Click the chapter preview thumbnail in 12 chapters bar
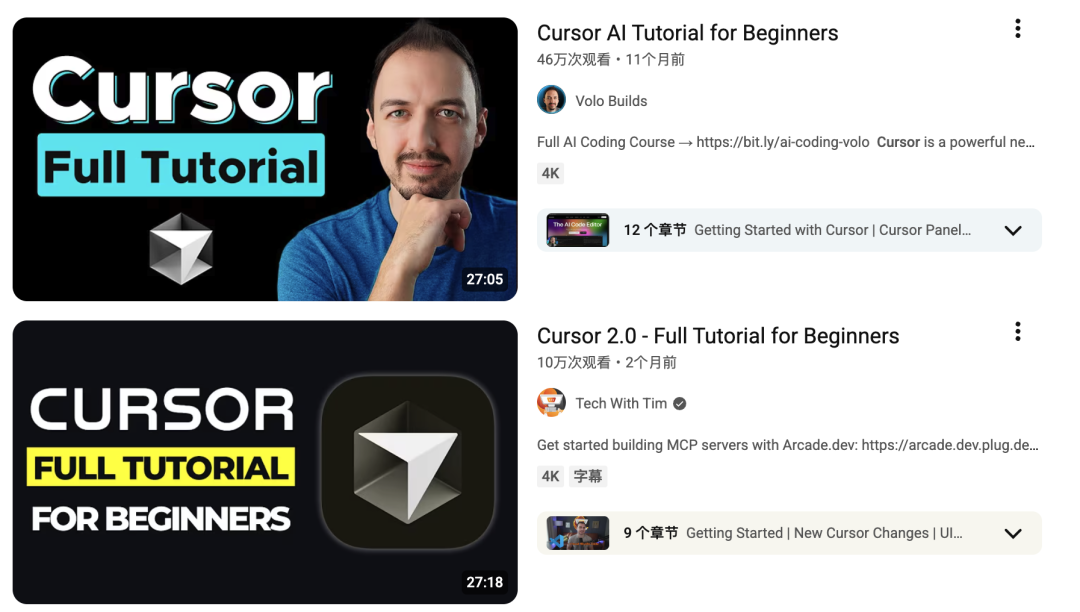1080x612 pixels. 578,230
